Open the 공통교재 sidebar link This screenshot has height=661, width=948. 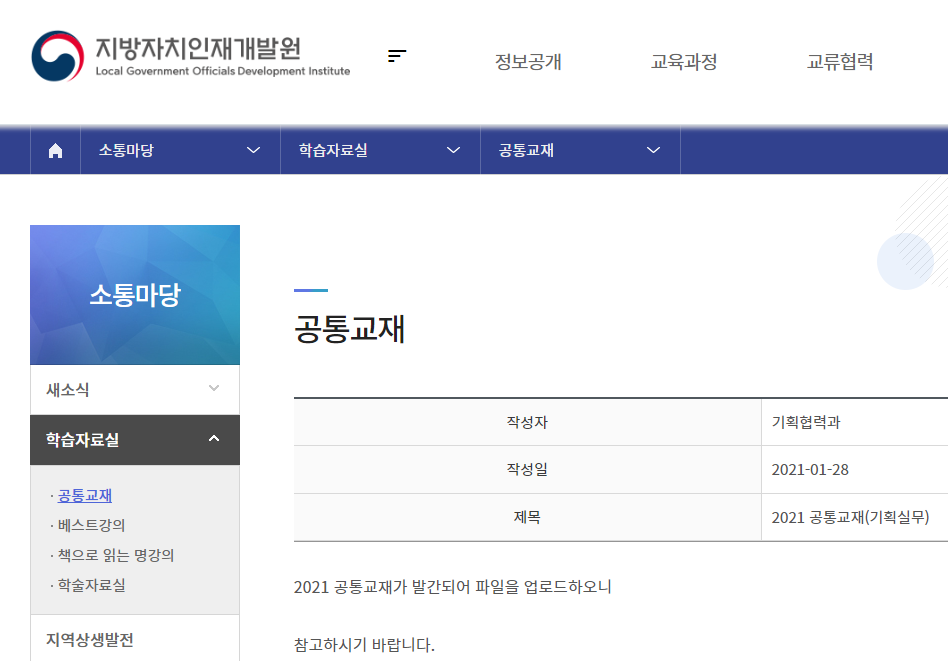click(x=85, y=495)
